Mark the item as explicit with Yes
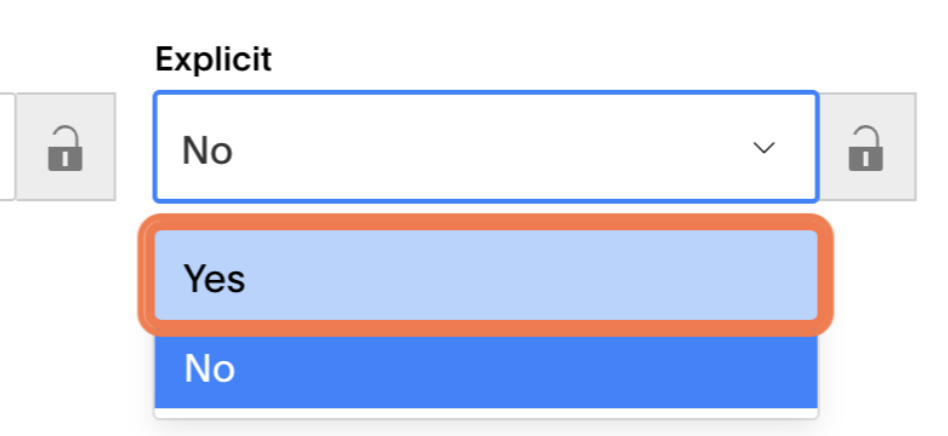The width and height of the screenshot is (948, 436). coord(486,275)
